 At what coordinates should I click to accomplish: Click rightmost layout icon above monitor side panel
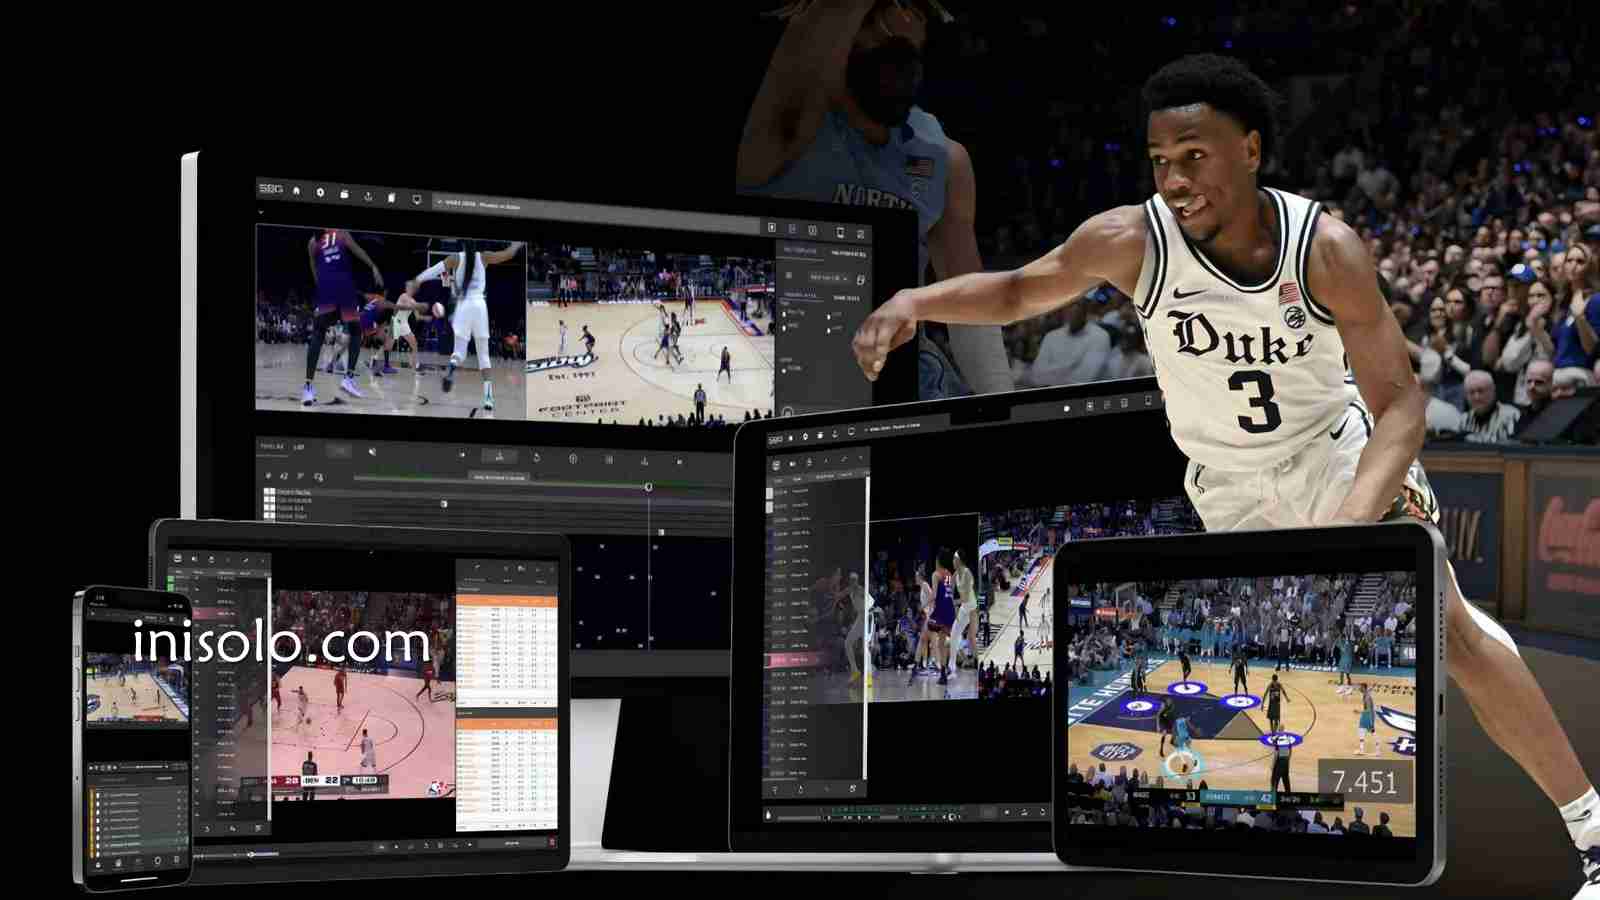(860, 234)
